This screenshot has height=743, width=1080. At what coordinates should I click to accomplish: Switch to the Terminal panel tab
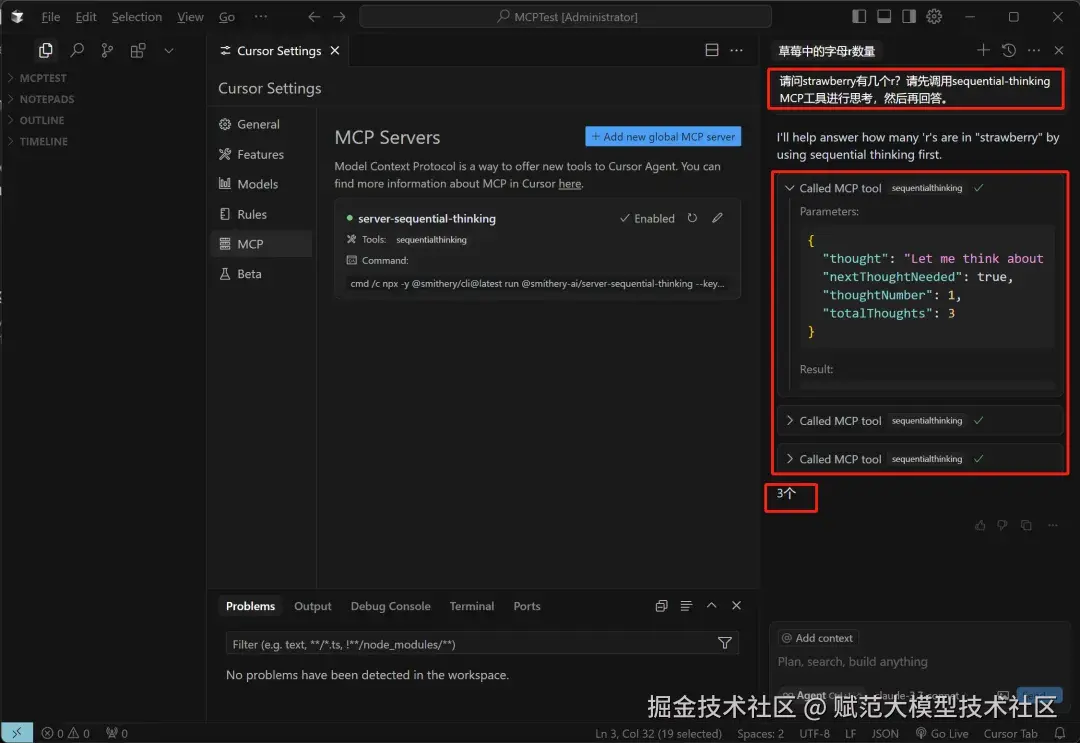tap(472, 606)
